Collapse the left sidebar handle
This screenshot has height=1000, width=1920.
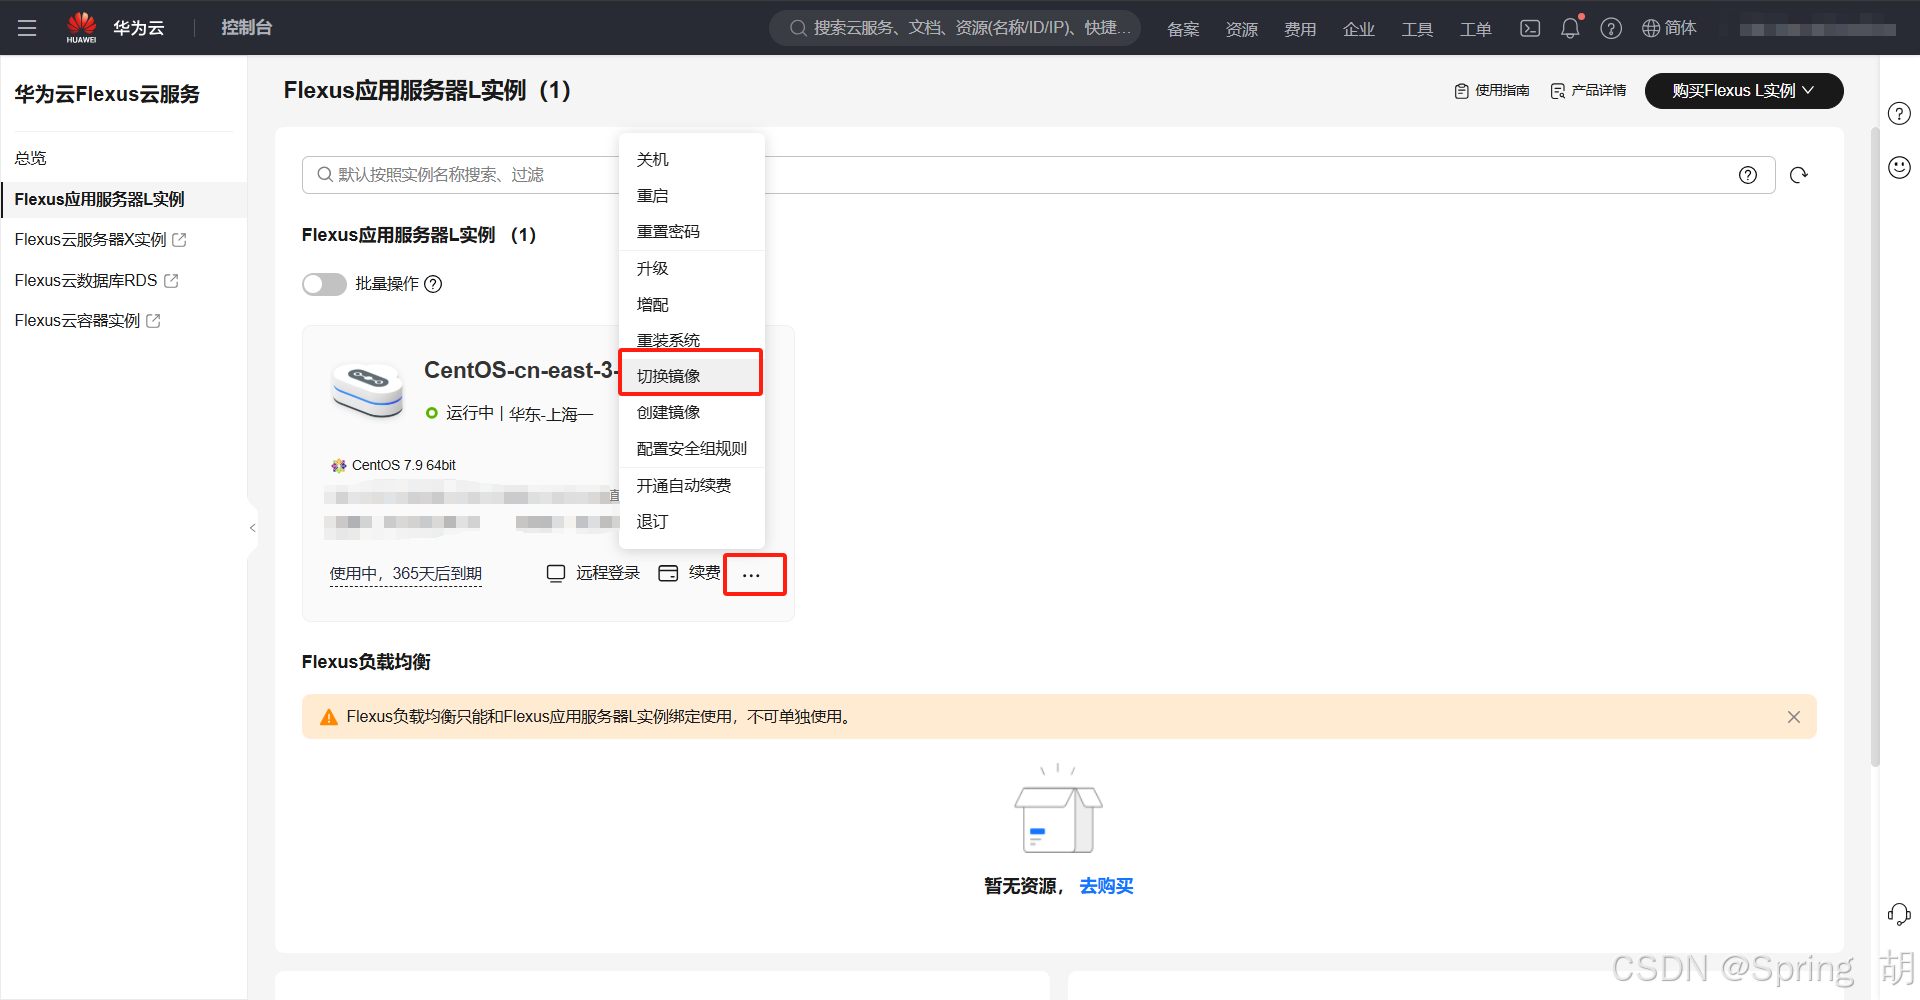click(x=253, y=527)
